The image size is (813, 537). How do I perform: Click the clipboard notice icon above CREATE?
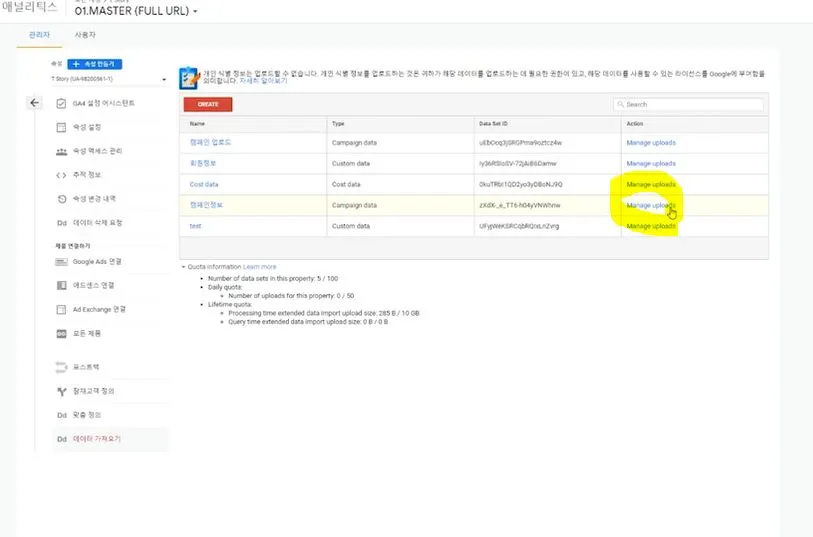[x=189, y=78]
